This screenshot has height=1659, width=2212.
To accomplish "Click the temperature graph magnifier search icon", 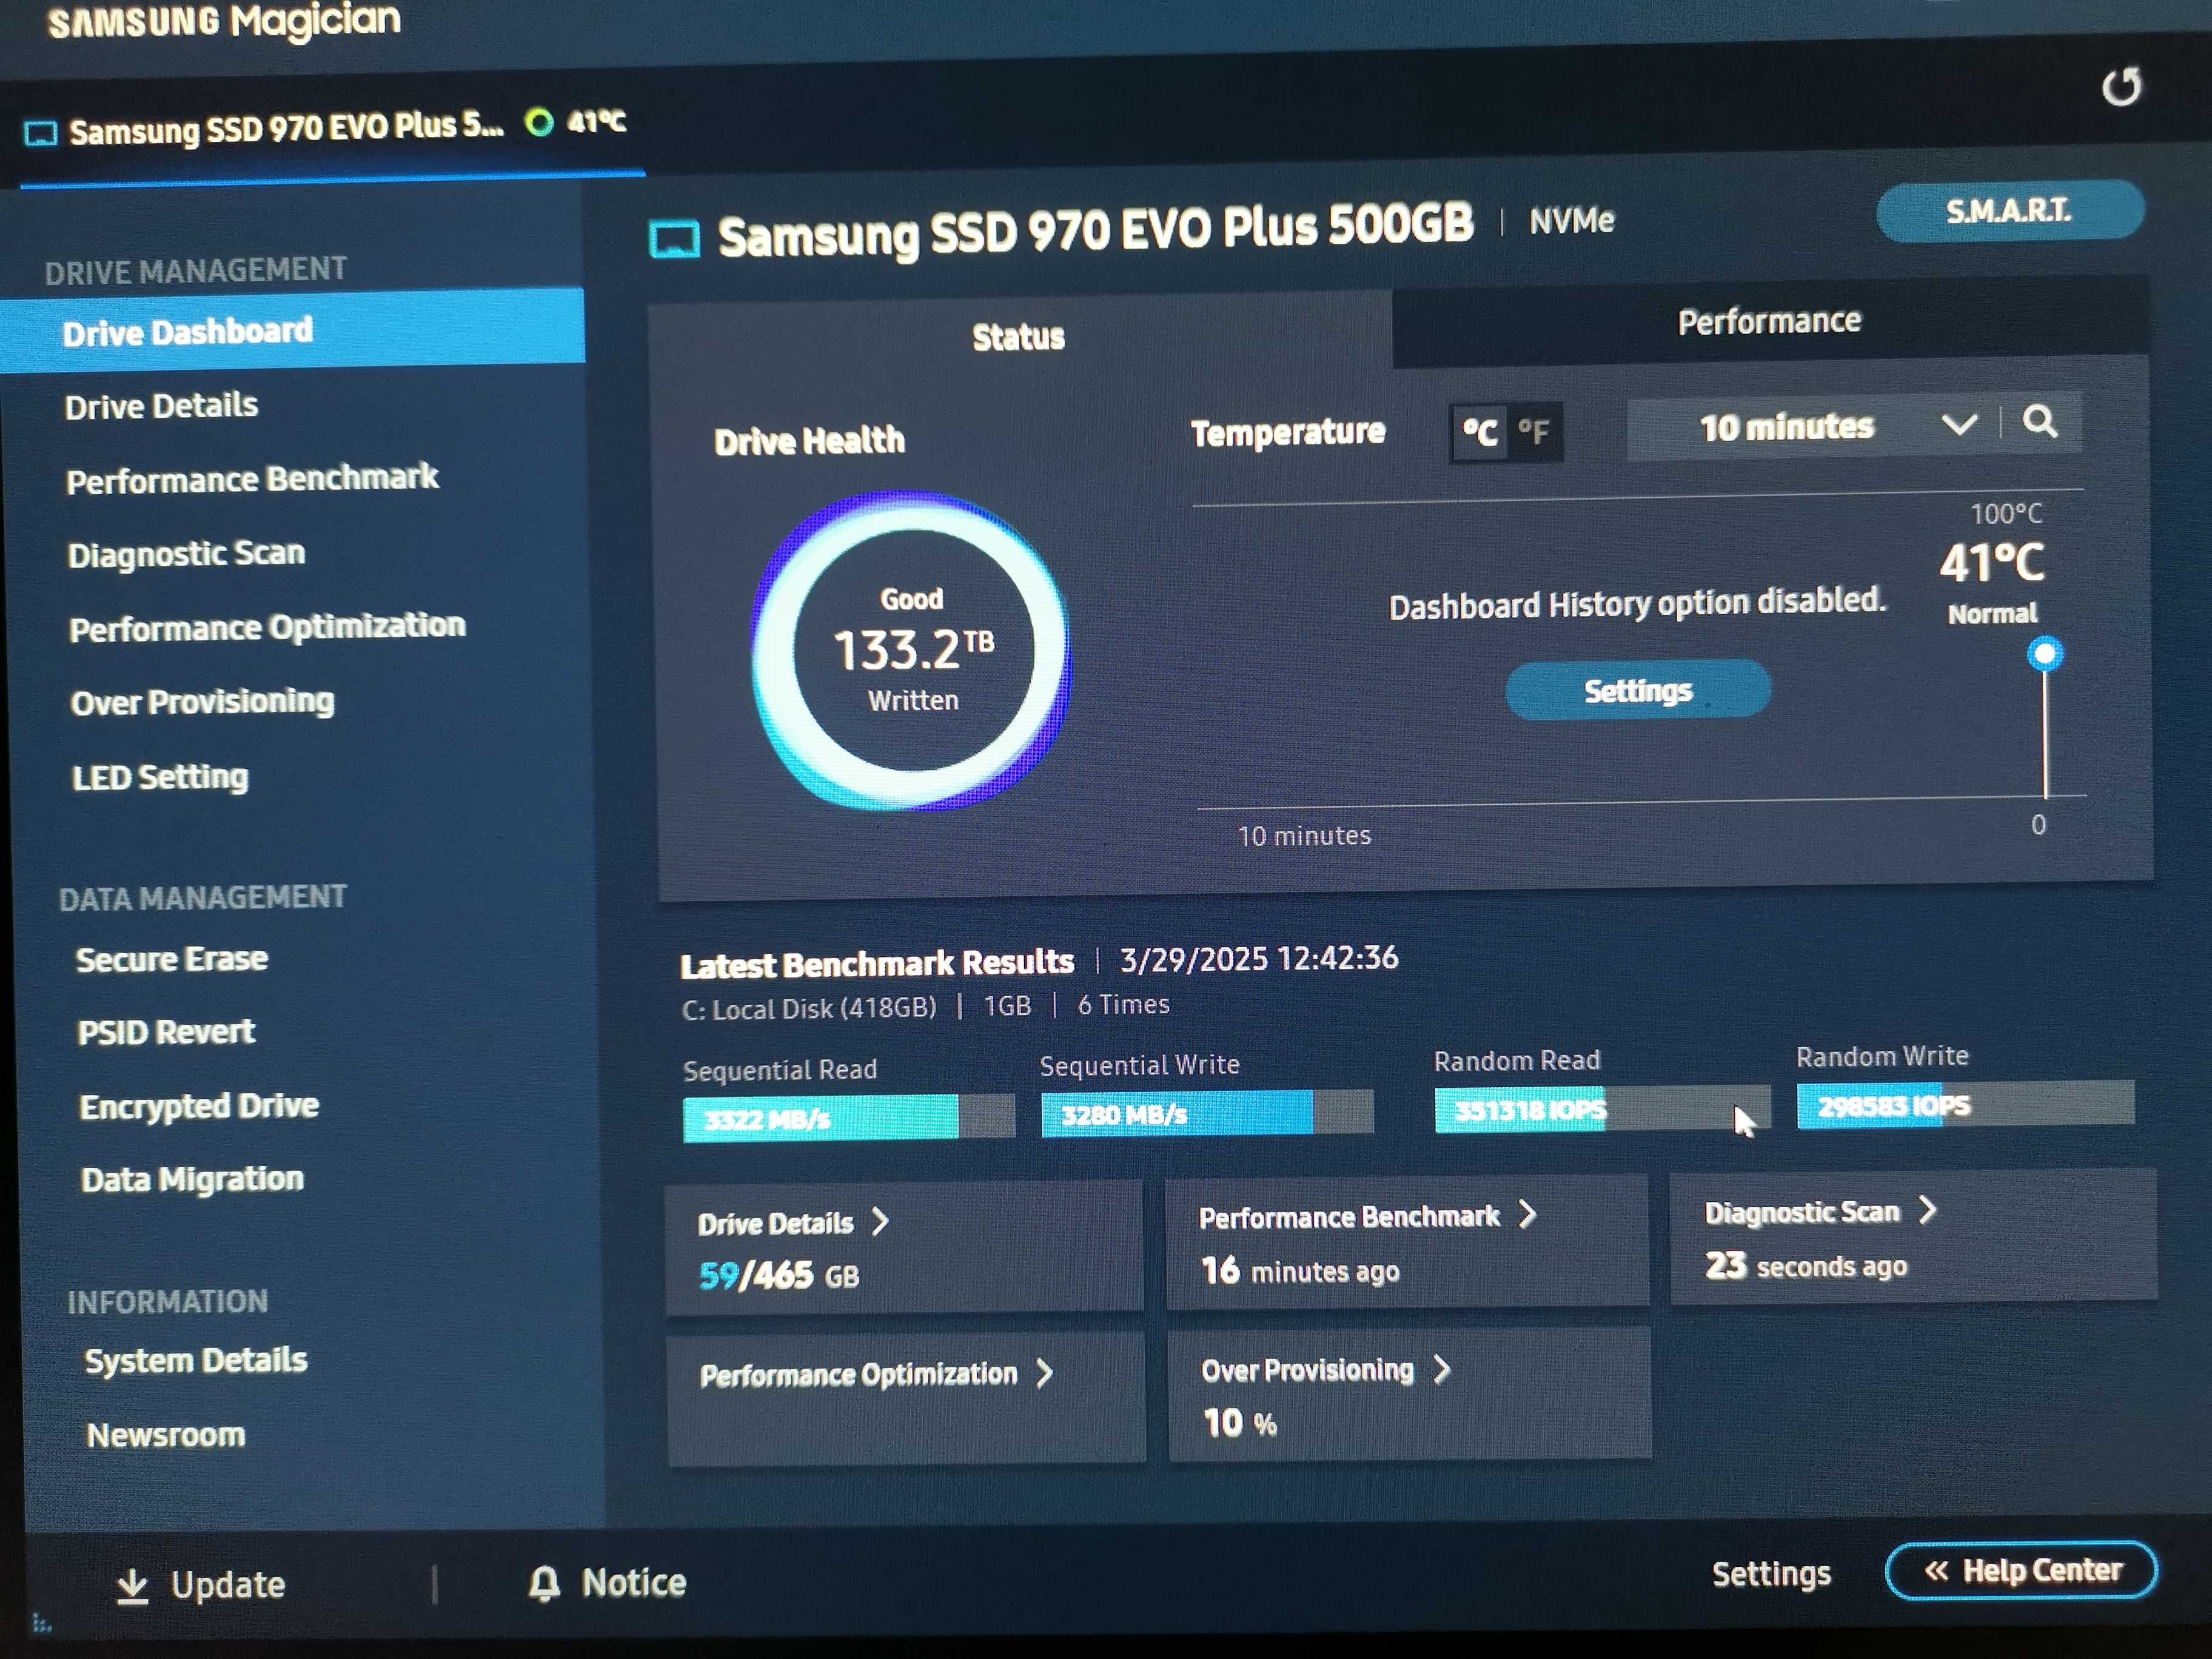I will point(2040,422).
